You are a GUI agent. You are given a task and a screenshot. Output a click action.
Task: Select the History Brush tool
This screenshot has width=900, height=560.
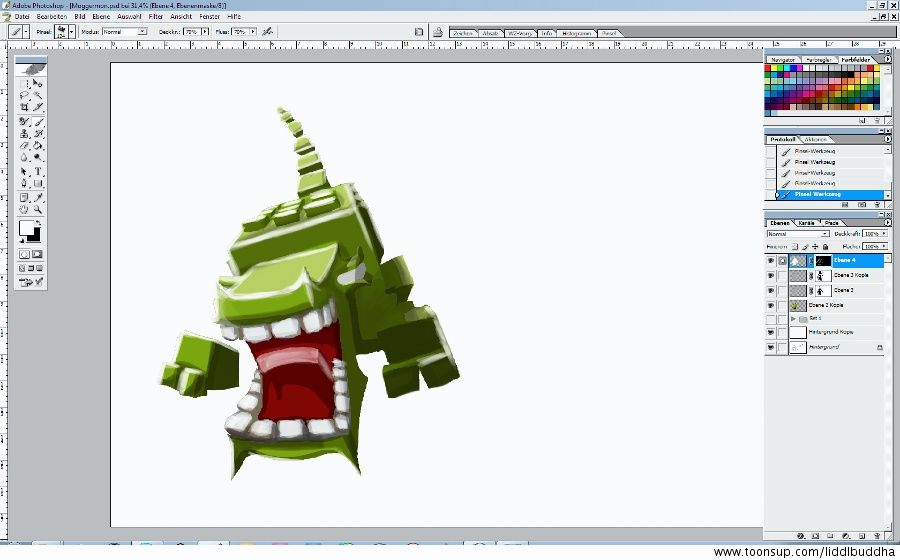coord(38,134)
